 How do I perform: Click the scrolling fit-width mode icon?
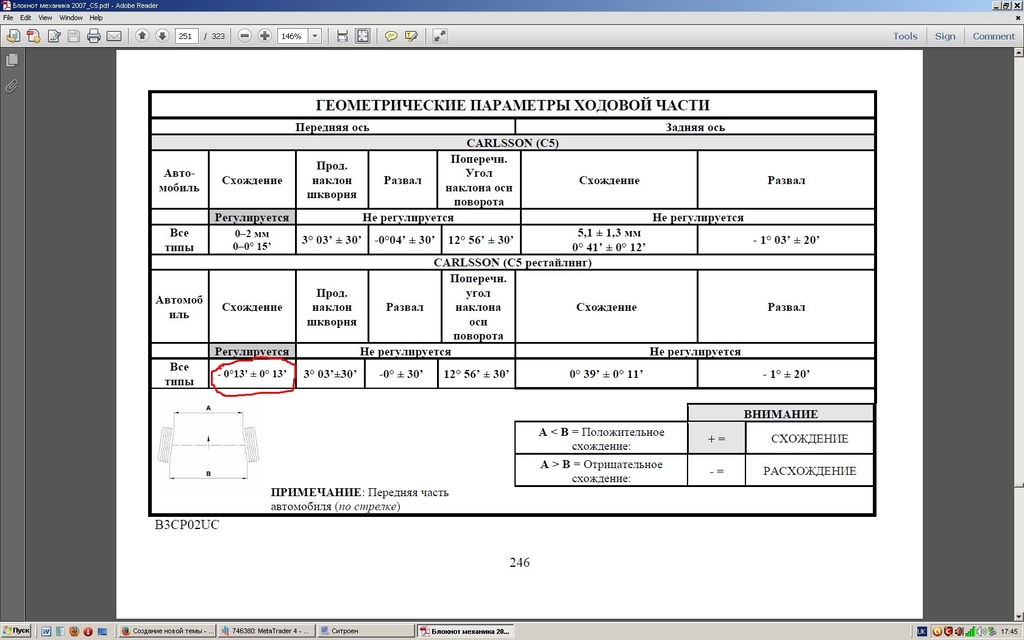coord(342,36)
